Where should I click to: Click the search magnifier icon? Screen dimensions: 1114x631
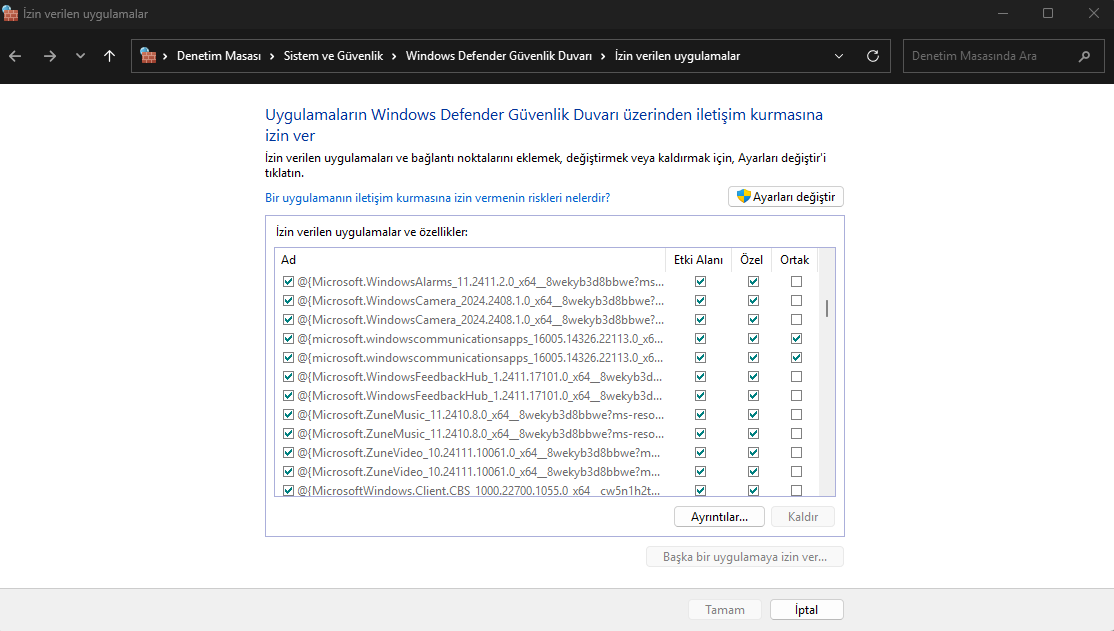pos(1084,56)
